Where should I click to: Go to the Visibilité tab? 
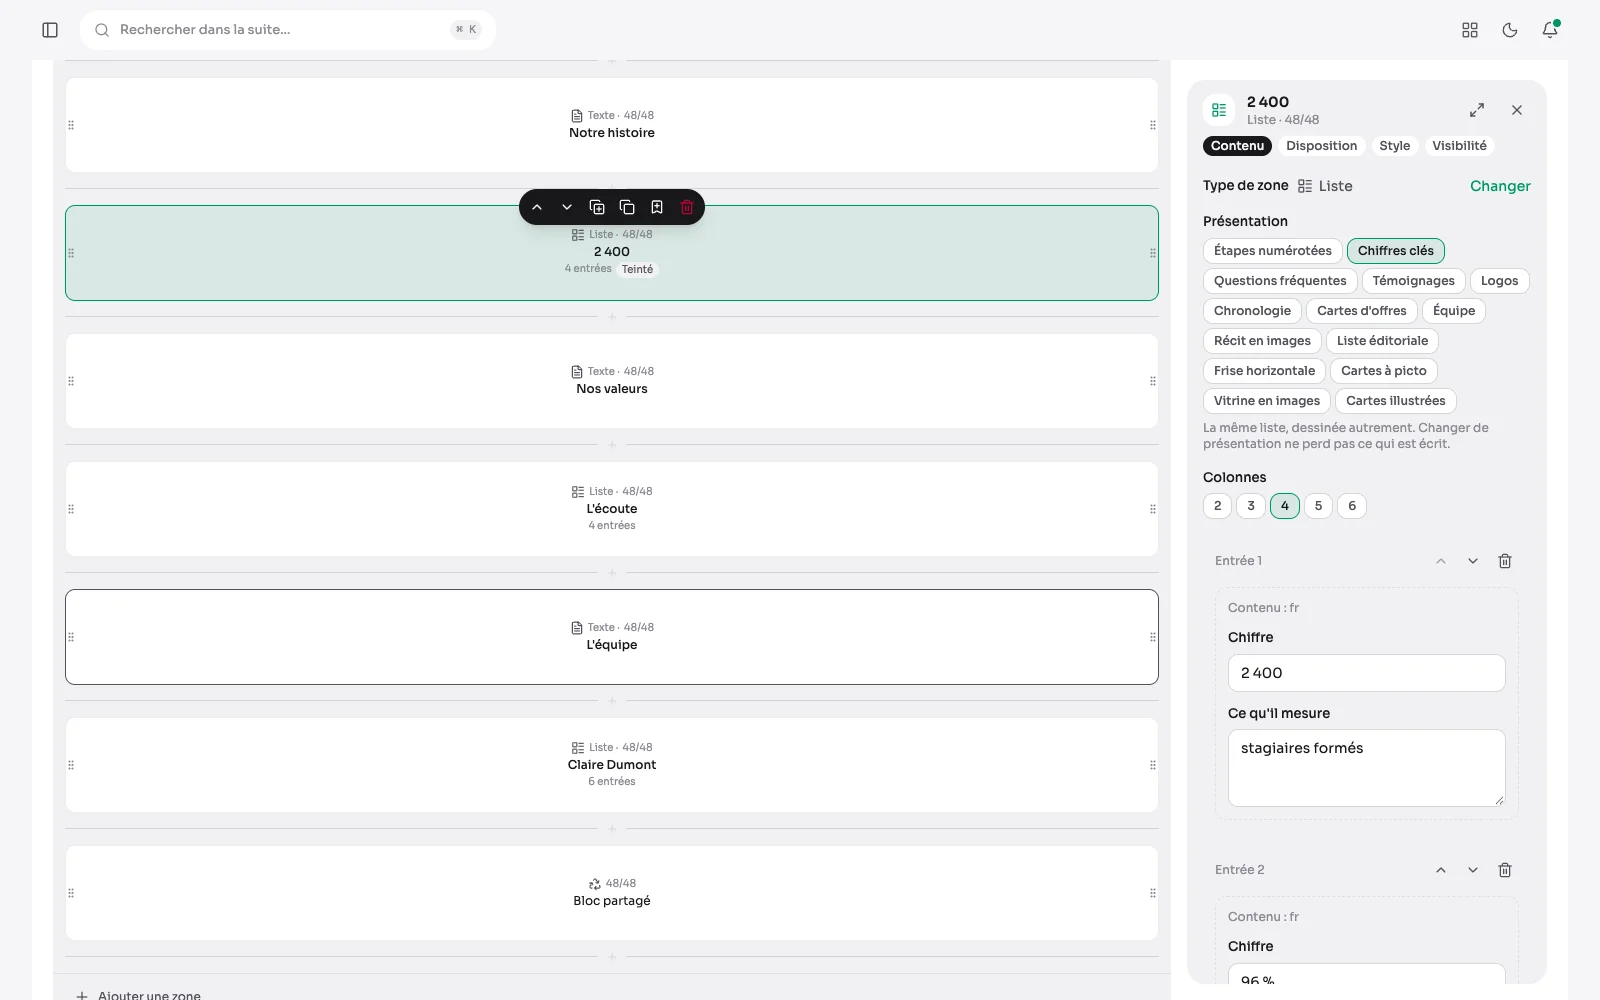pos(1459,146)
